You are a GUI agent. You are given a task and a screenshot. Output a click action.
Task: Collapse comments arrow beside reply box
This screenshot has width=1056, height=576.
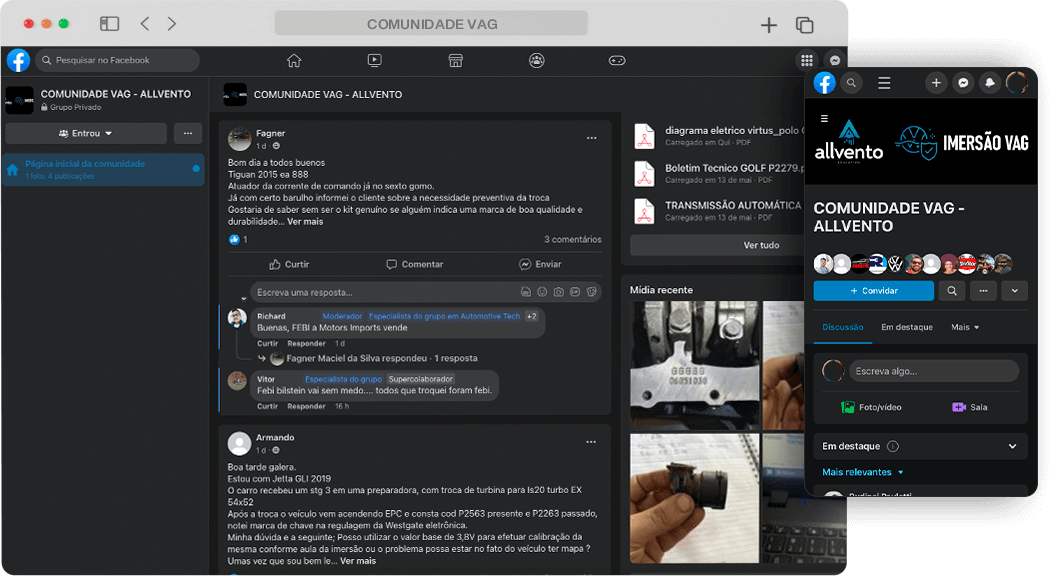click(243, 298)
